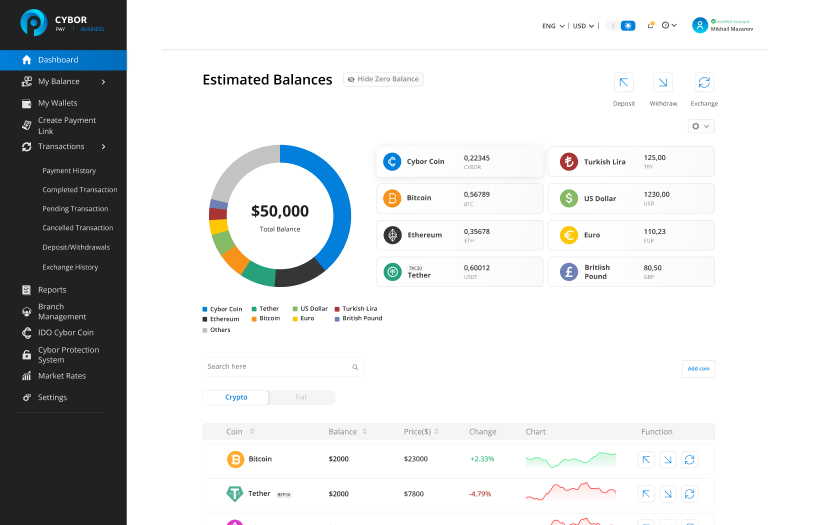
Task: Click the Withdraw arrow icon at the top
Action: tap(663, 83)
